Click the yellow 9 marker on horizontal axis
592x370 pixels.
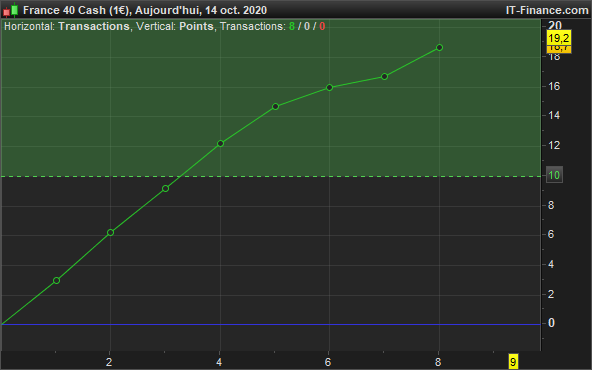coord(513,362)
